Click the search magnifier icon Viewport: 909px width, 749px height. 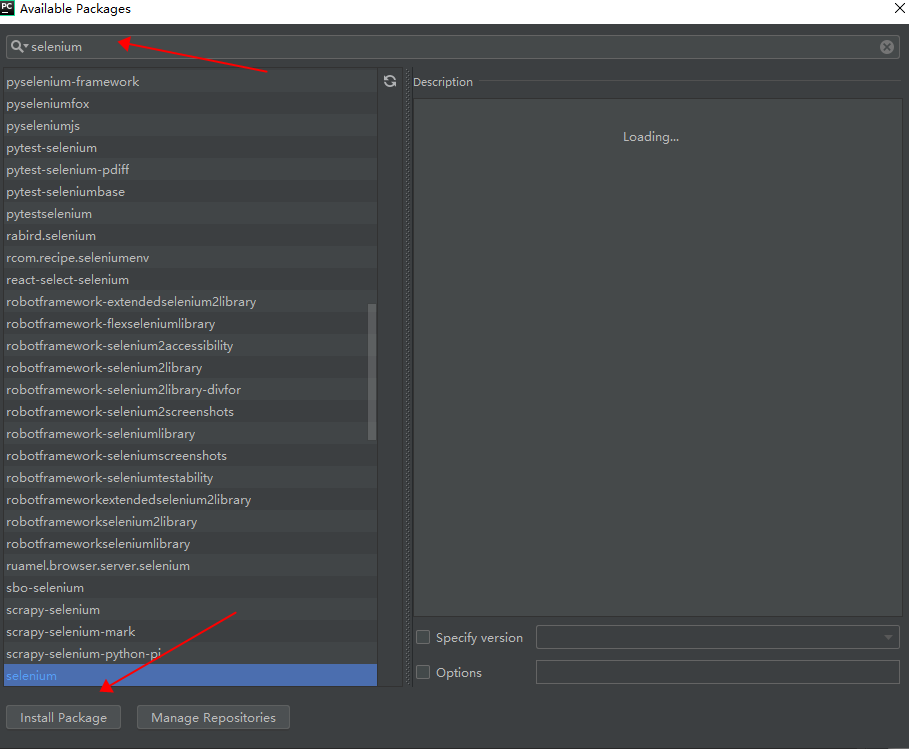(17, 46)
